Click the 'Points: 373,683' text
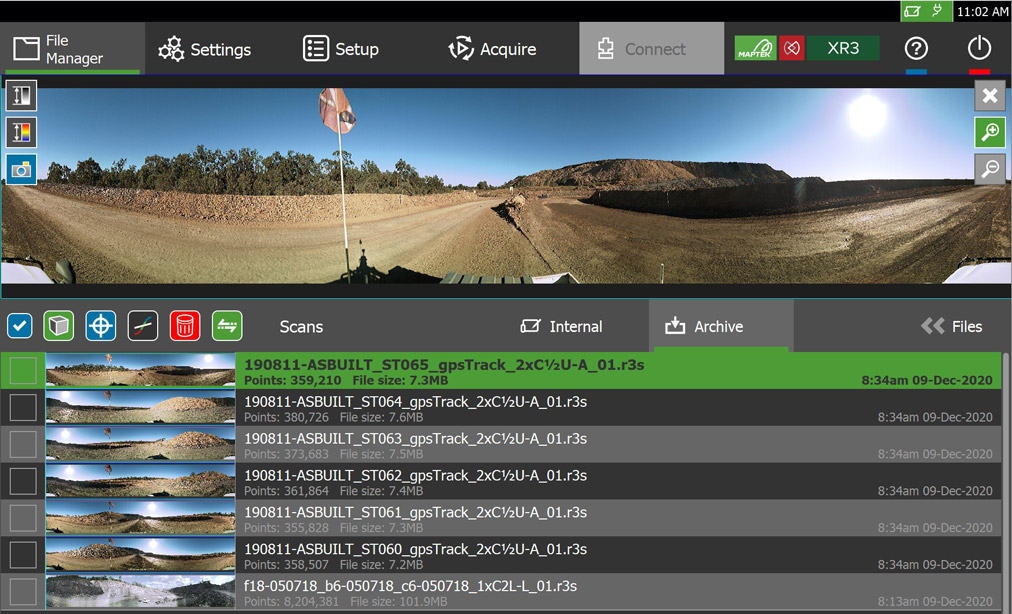The image size is (1012, 614). [286, 454]
